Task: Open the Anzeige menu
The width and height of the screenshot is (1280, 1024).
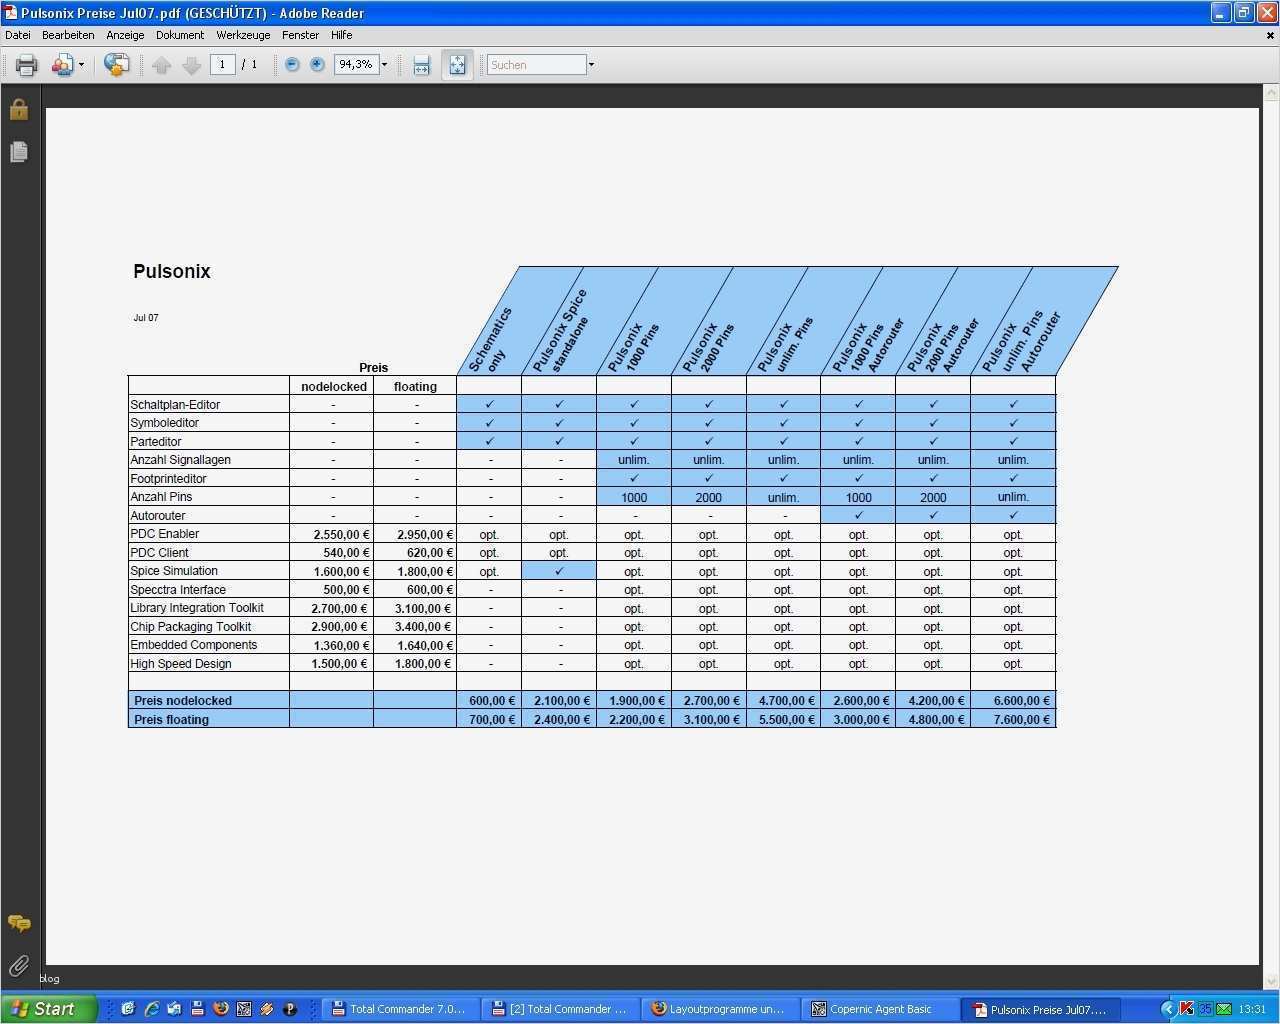Action: tap(125, 35)
